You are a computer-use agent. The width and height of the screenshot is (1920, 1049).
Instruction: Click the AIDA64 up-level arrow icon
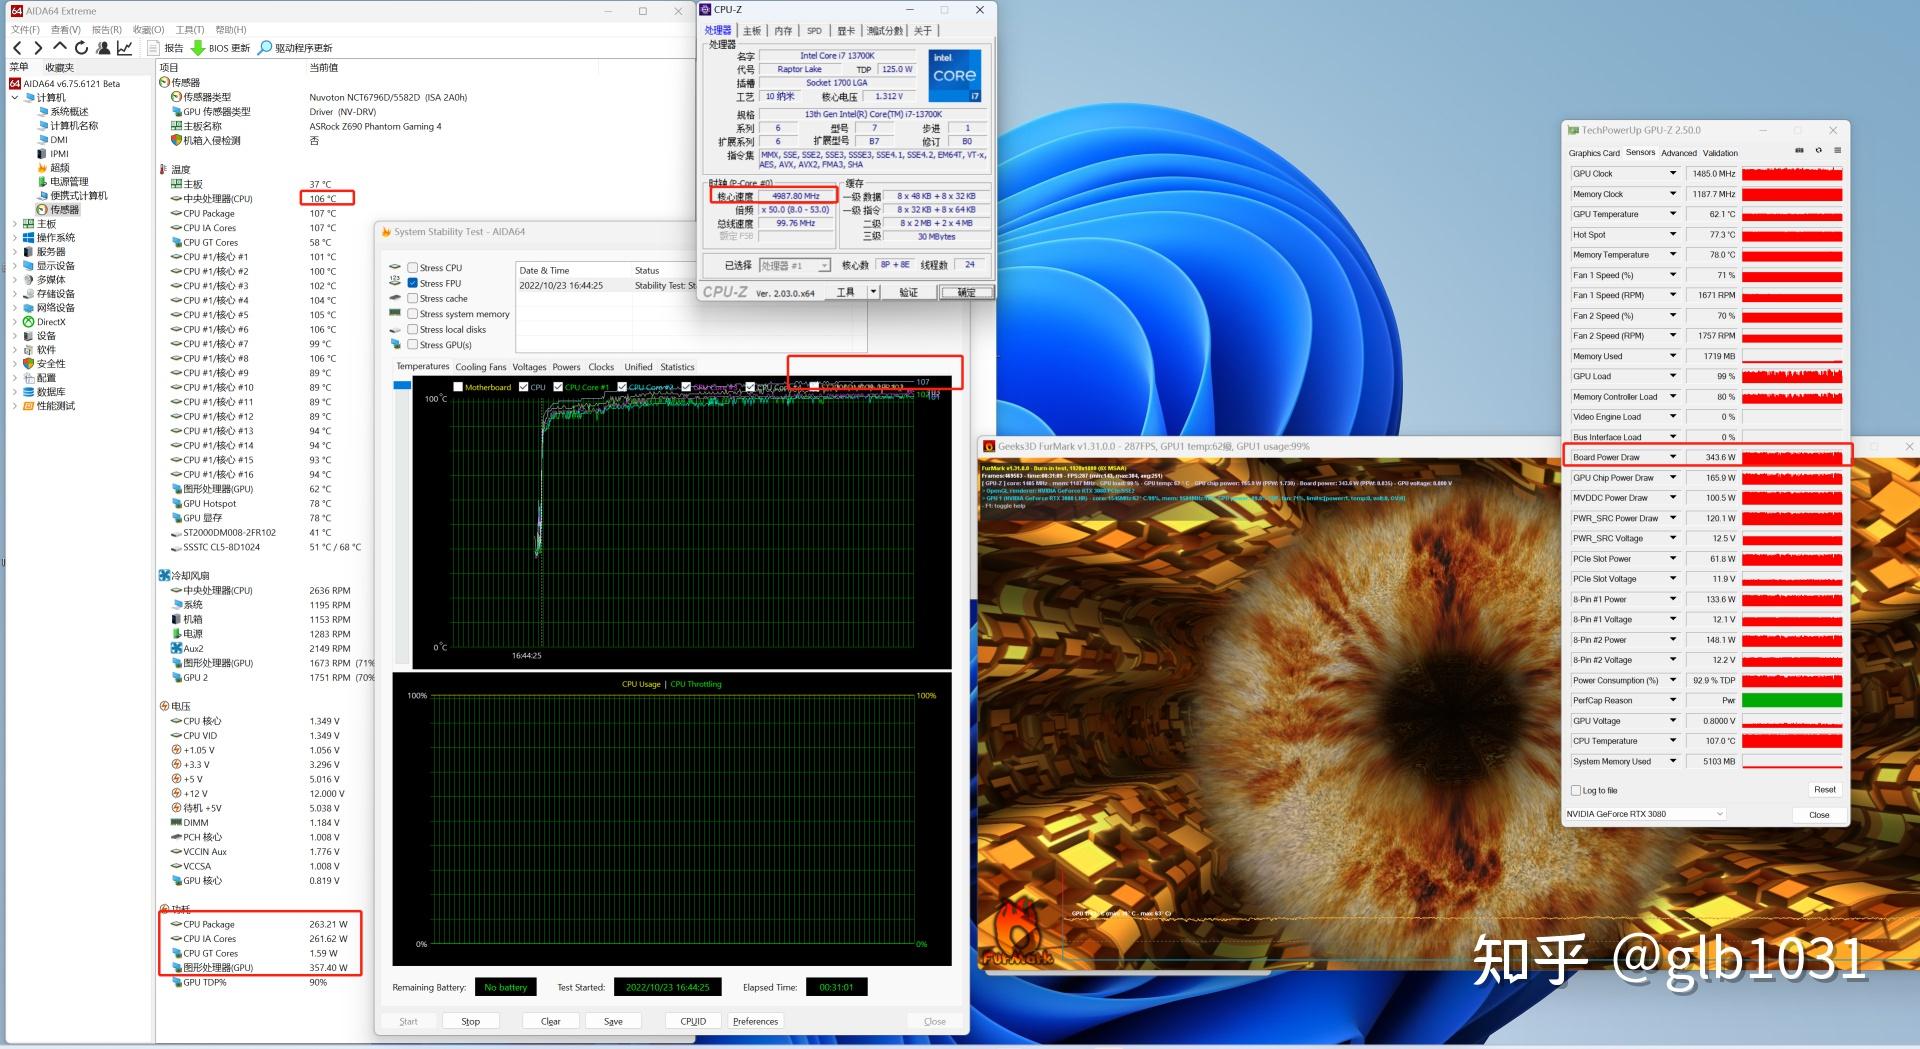click(x=60, y=47)
